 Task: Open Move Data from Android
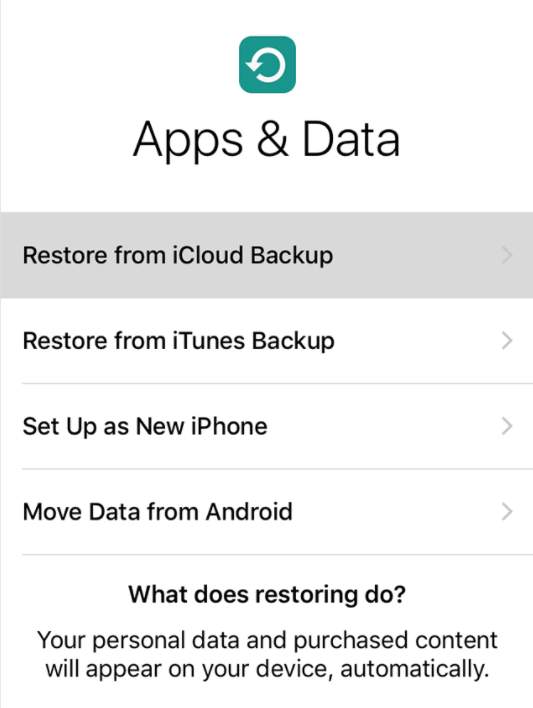pos(266,512)
